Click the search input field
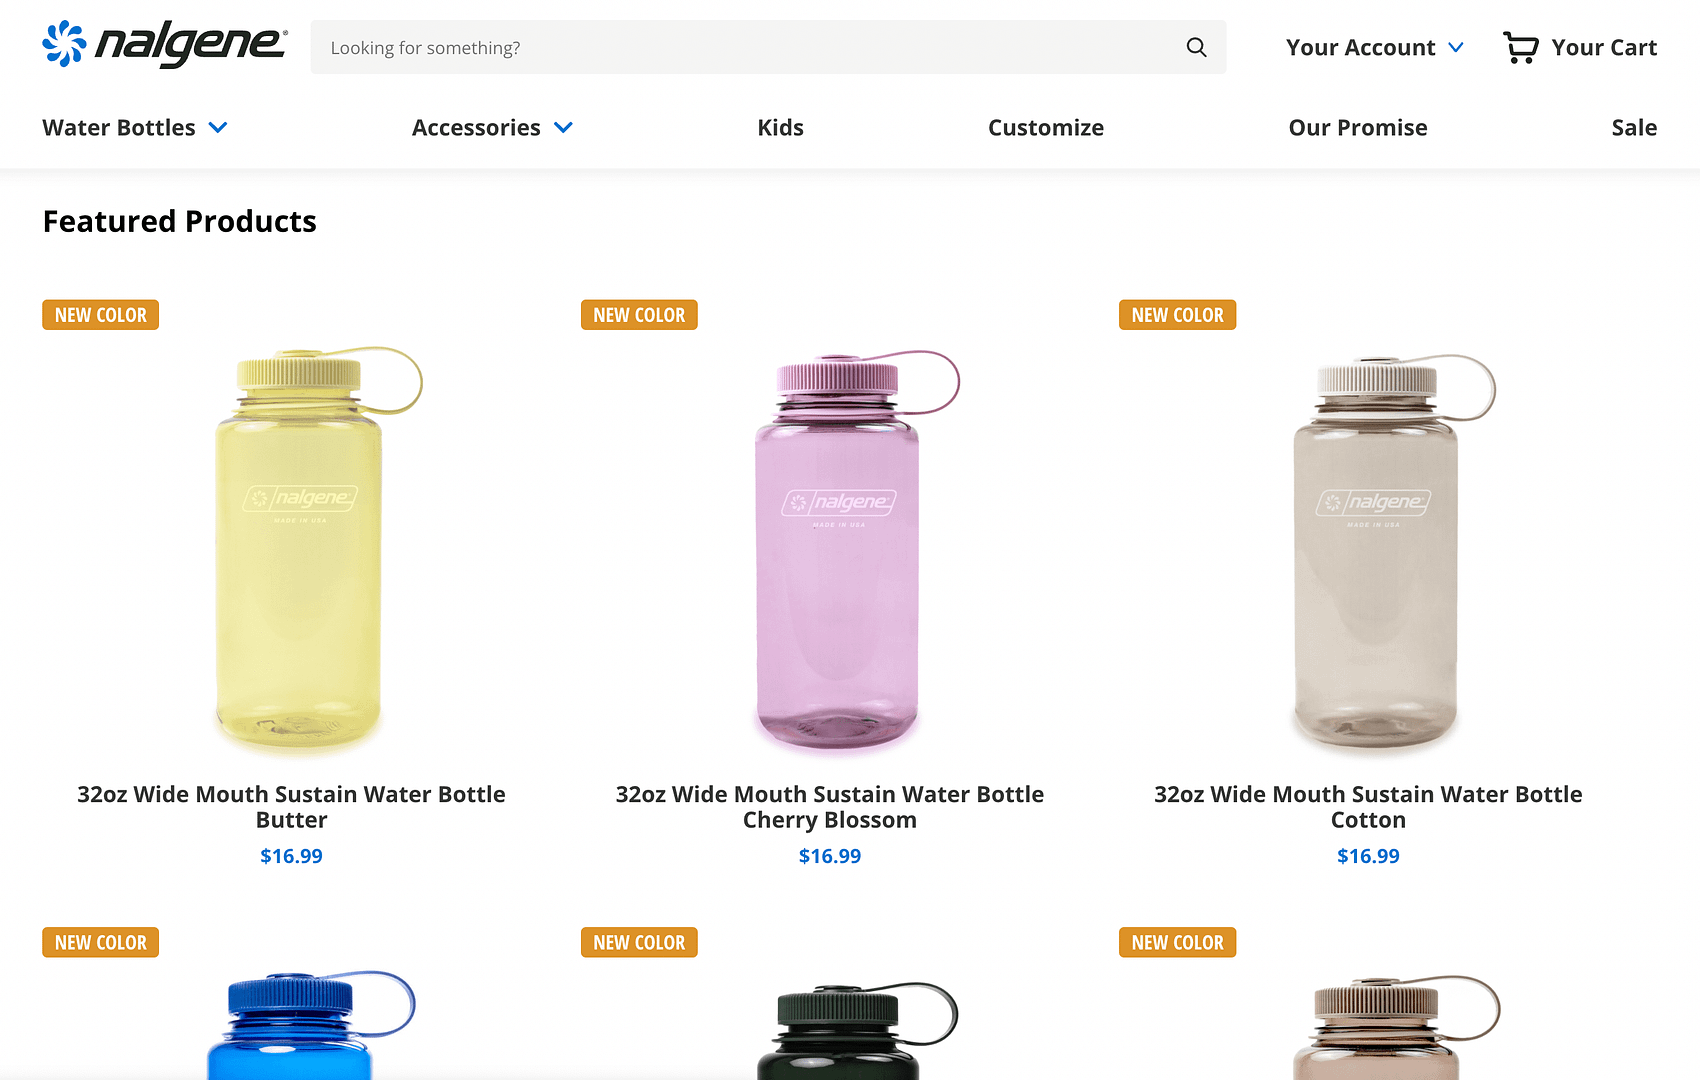The image size is (1700, 1080). [700, 47]
